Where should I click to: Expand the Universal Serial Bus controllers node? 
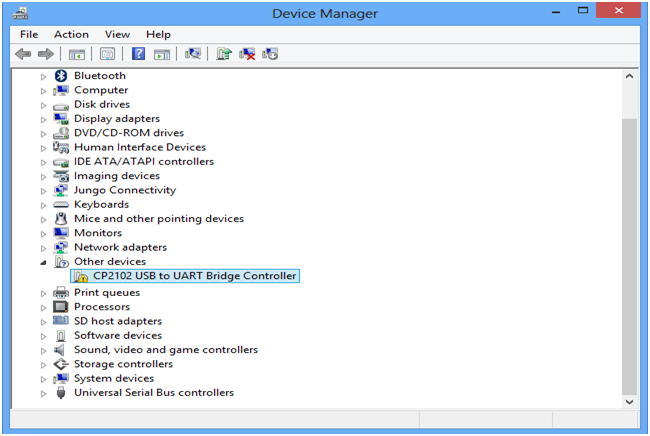pyautogui.click(x=43, y=393)
